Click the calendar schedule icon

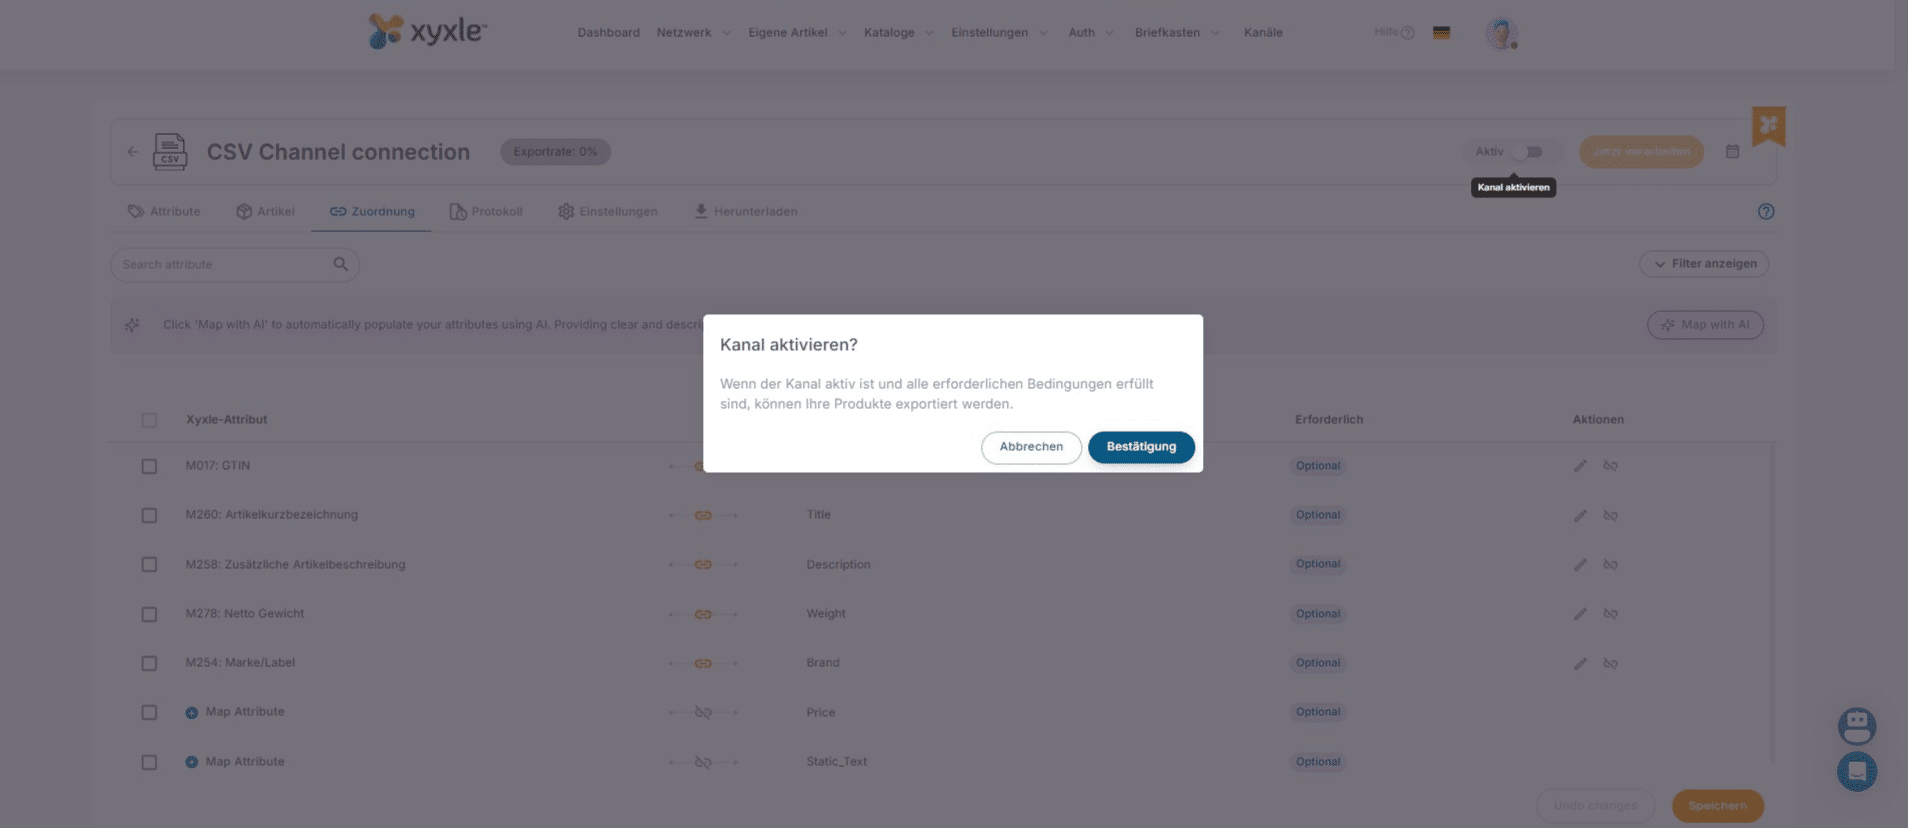[1732, 152]
